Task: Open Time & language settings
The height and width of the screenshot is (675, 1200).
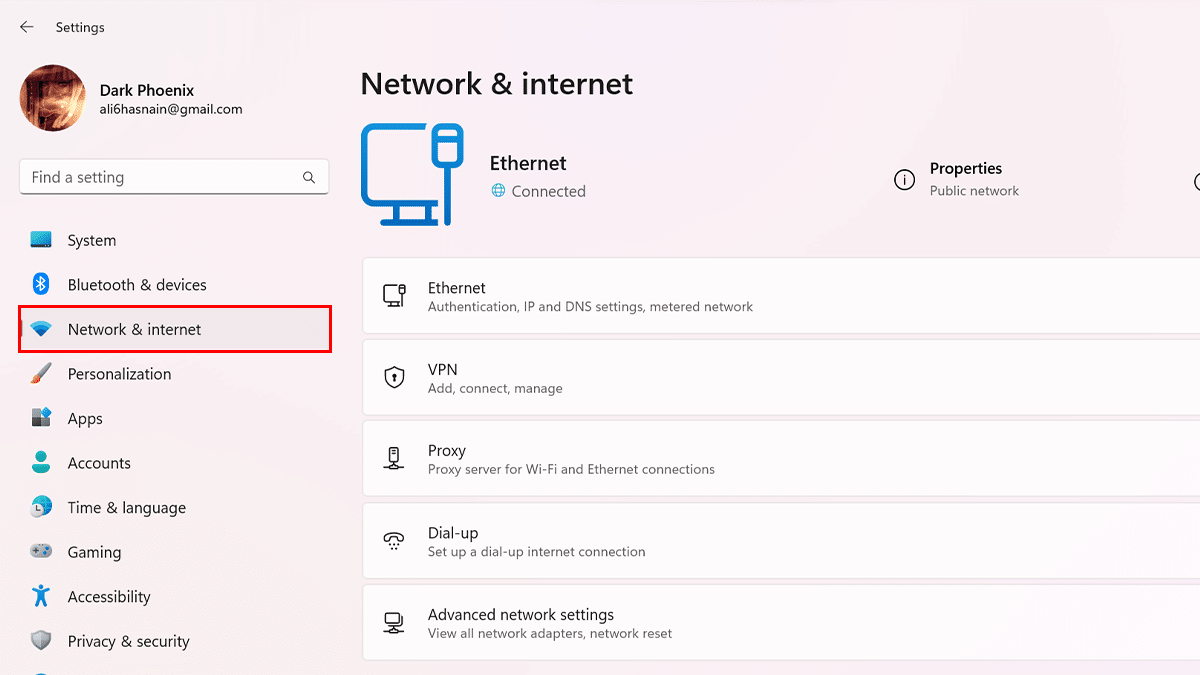Action: point(126,508)
